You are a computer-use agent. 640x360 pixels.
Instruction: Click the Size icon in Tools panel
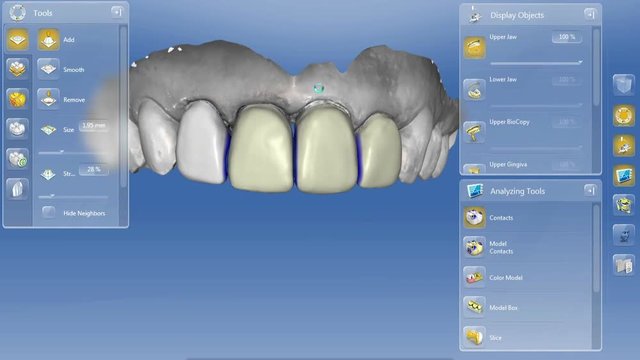(48, 130)
